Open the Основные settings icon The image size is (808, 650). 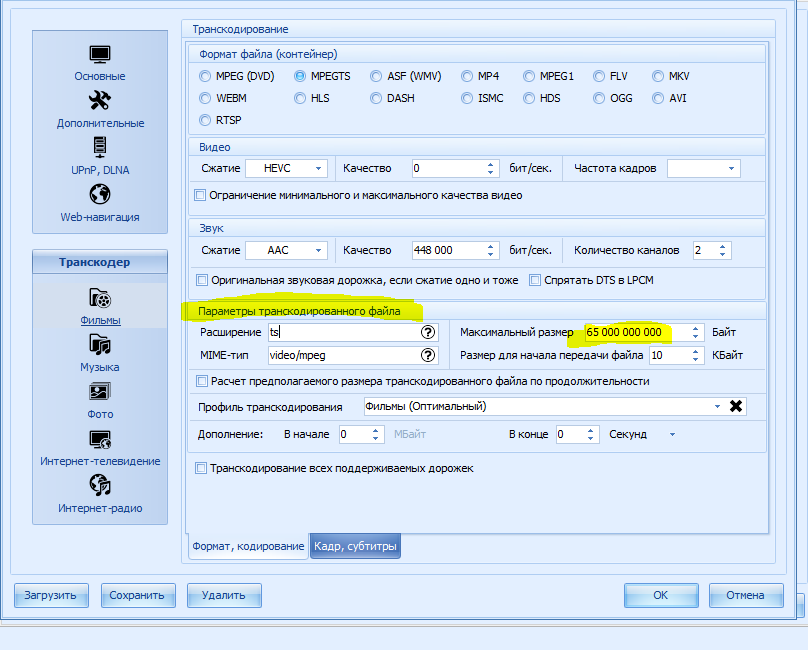(x=99, y=55)
